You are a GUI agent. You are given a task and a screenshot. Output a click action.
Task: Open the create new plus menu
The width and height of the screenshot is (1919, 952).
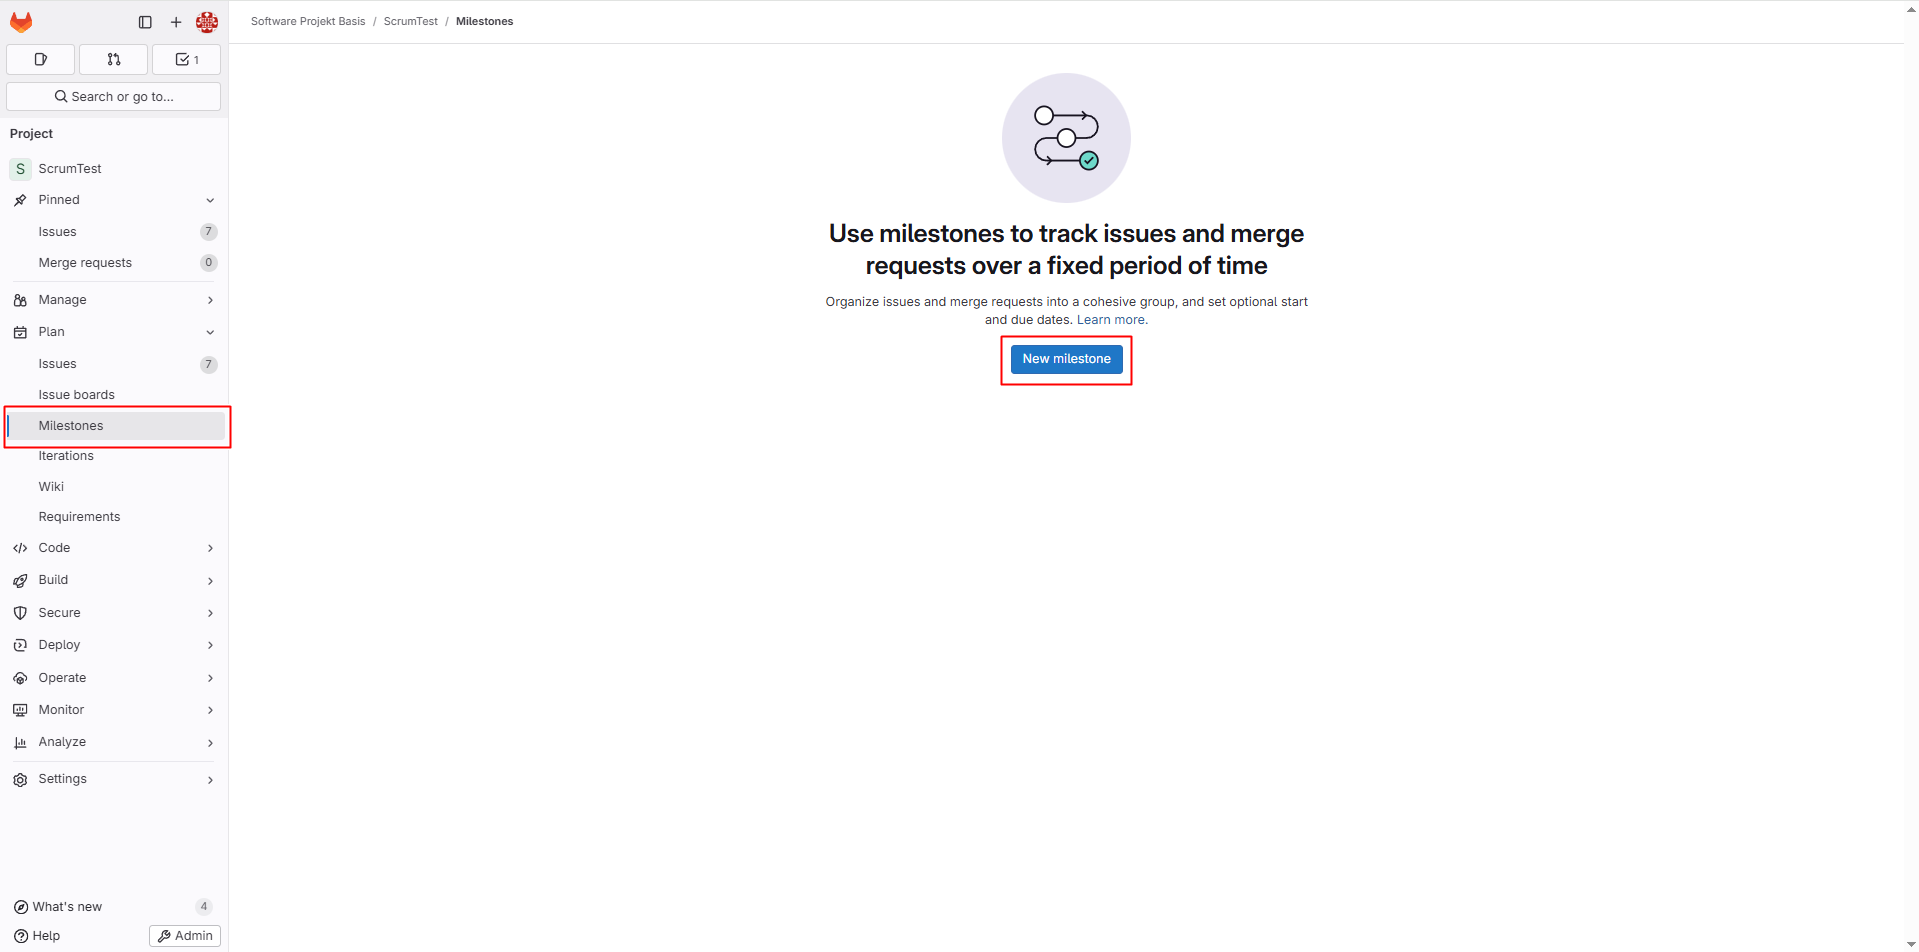pyautogui.click(x=176, y=22)
